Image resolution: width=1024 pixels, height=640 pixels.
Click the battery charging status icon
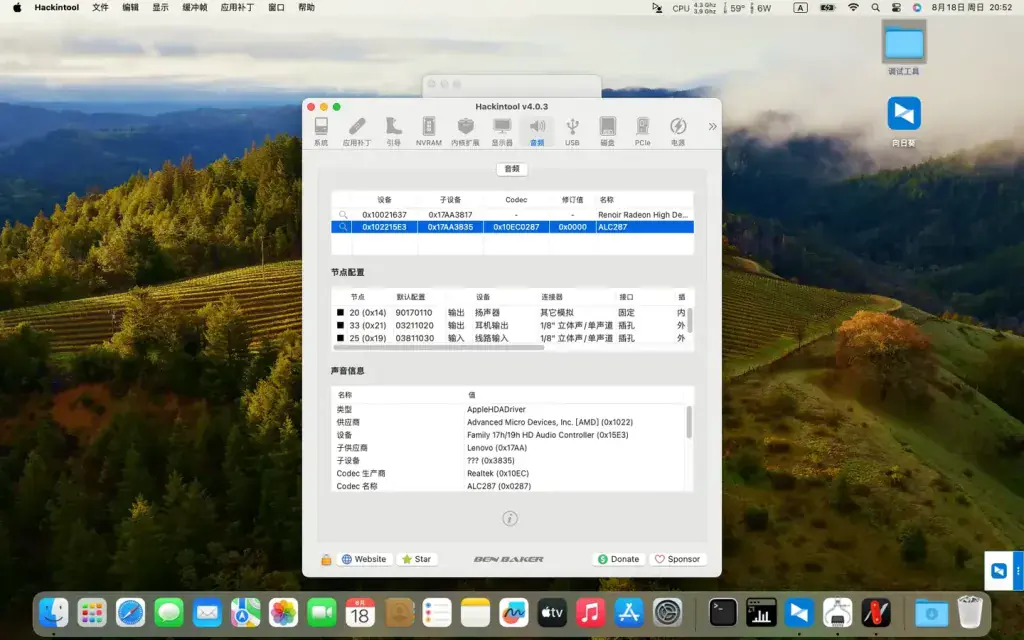[x=827, y=8]
